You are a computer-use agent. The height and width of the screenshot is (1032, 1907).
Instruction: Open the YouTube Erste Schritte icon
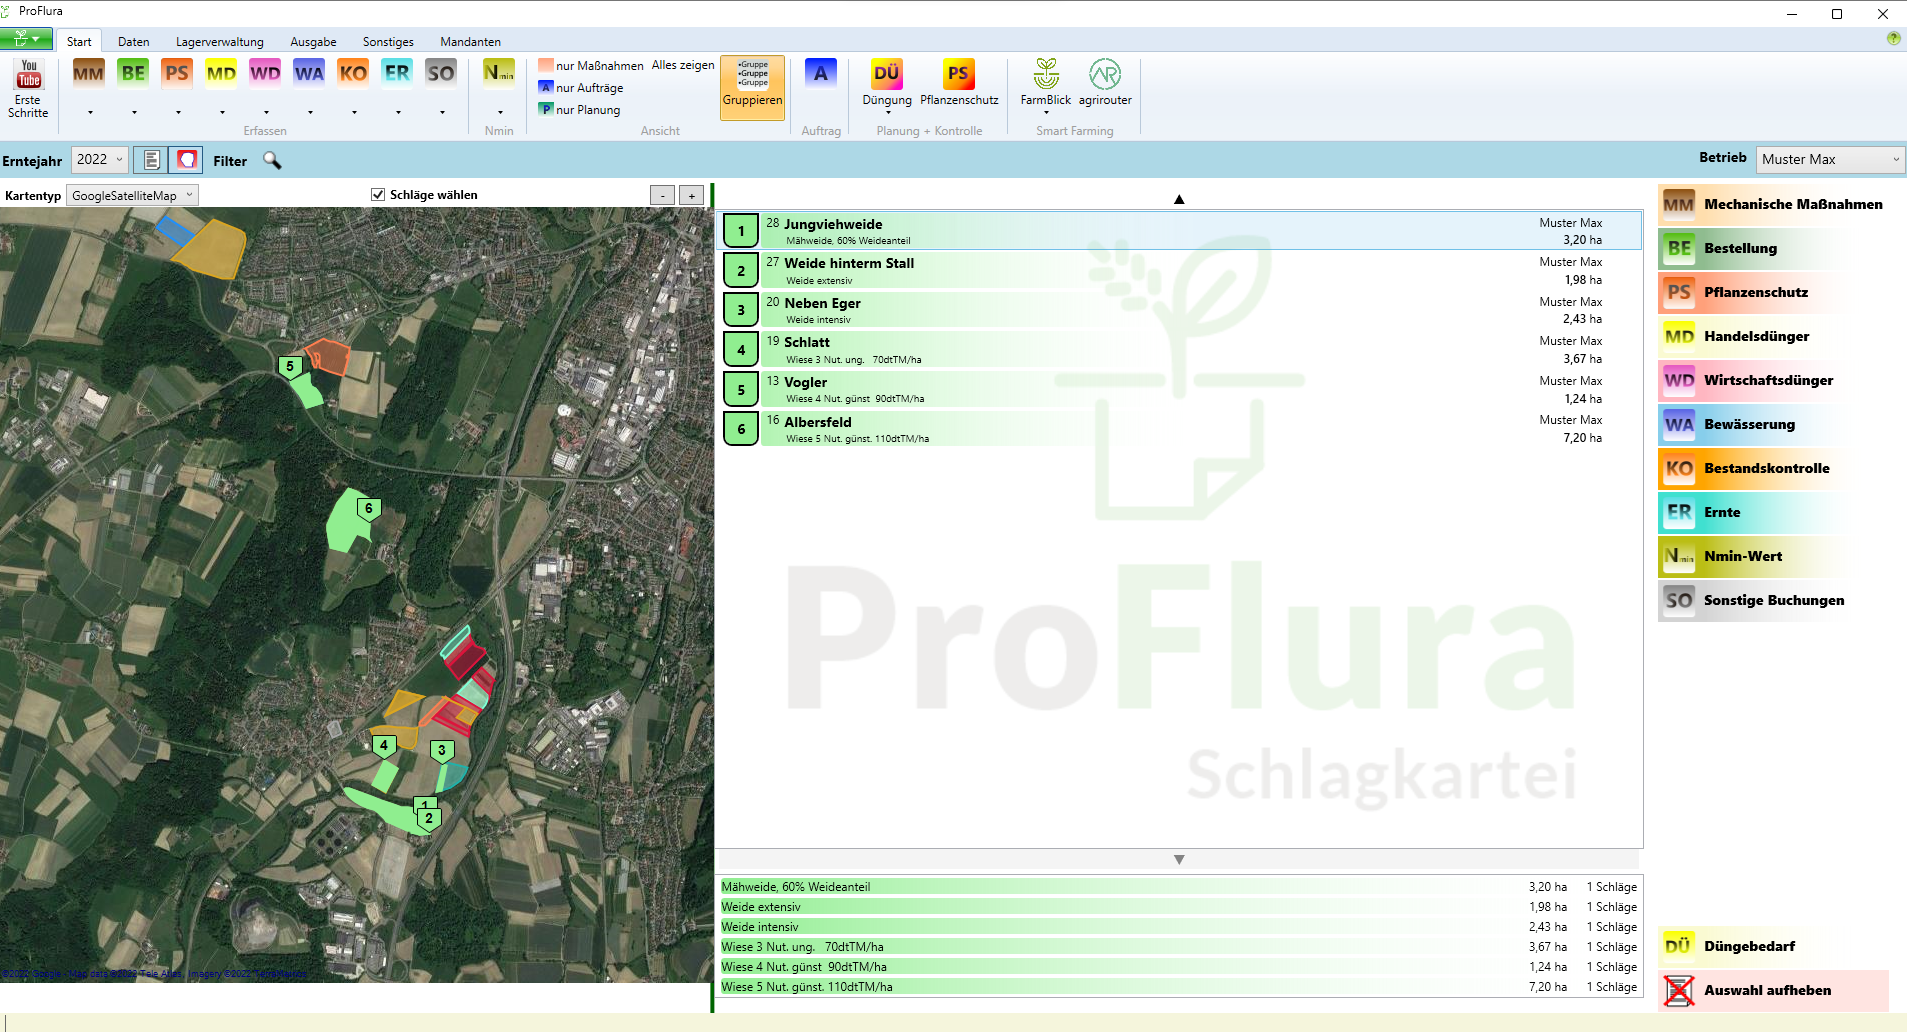(28, 76)
